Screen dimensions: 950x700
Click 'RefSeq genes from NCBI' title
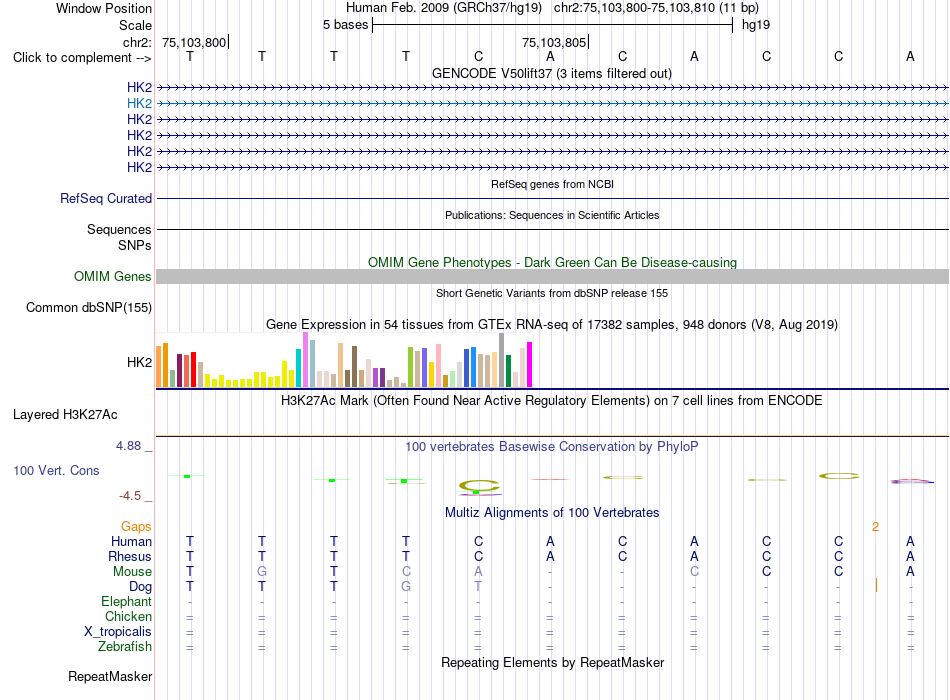click(x=553, y=184)
